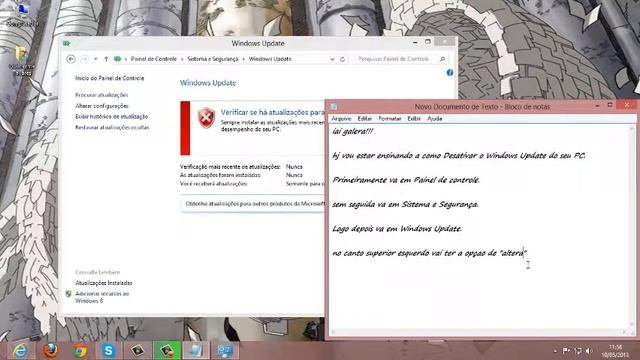The width and height of the screenshot is (640, 360).
Task: Minimize the Notepad window
Action: pos(597,106)
